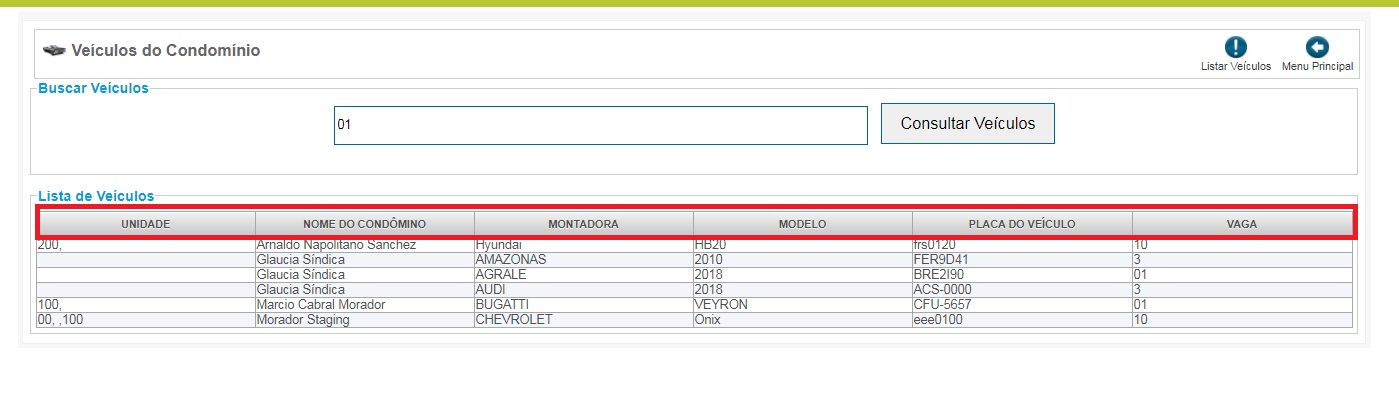Viewport: 1399px width, 395px height.
Task: Sort by UNIDADE column header
Action: point(146,224)
